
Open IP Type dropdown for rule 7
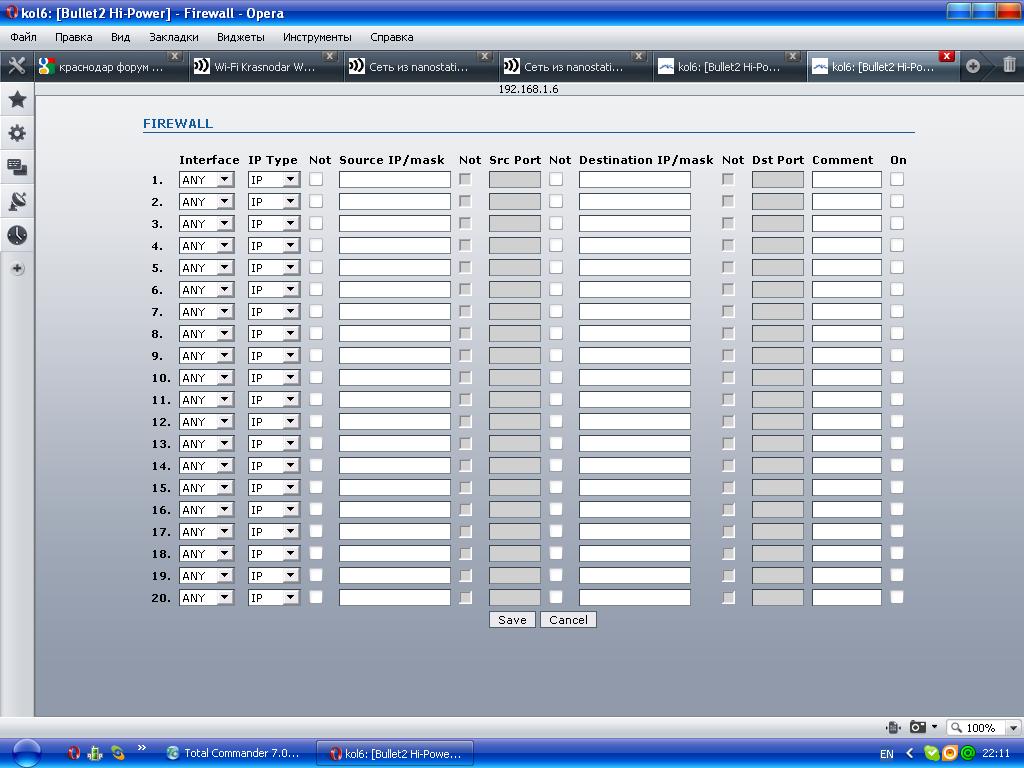coord(274,312)
